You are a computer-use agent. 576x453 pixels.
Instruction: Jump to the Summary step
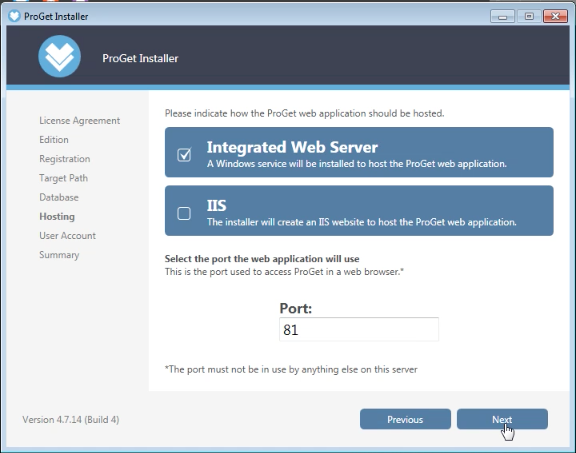pos(59,255)
